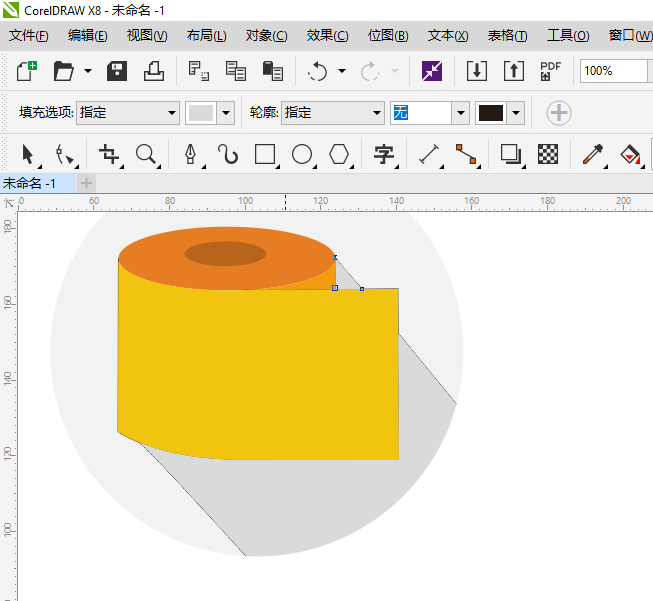Viewport: 653px width, 601px height.
Task: Select the Pick tool arrow
Action: [27, 154]
